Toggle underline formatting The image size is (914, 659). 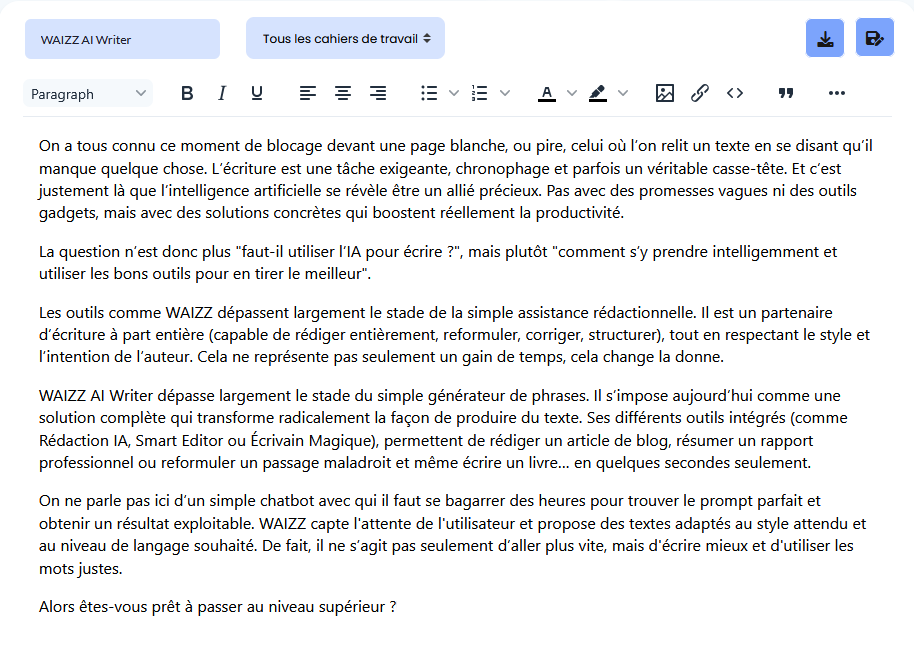tap(256, 93)
